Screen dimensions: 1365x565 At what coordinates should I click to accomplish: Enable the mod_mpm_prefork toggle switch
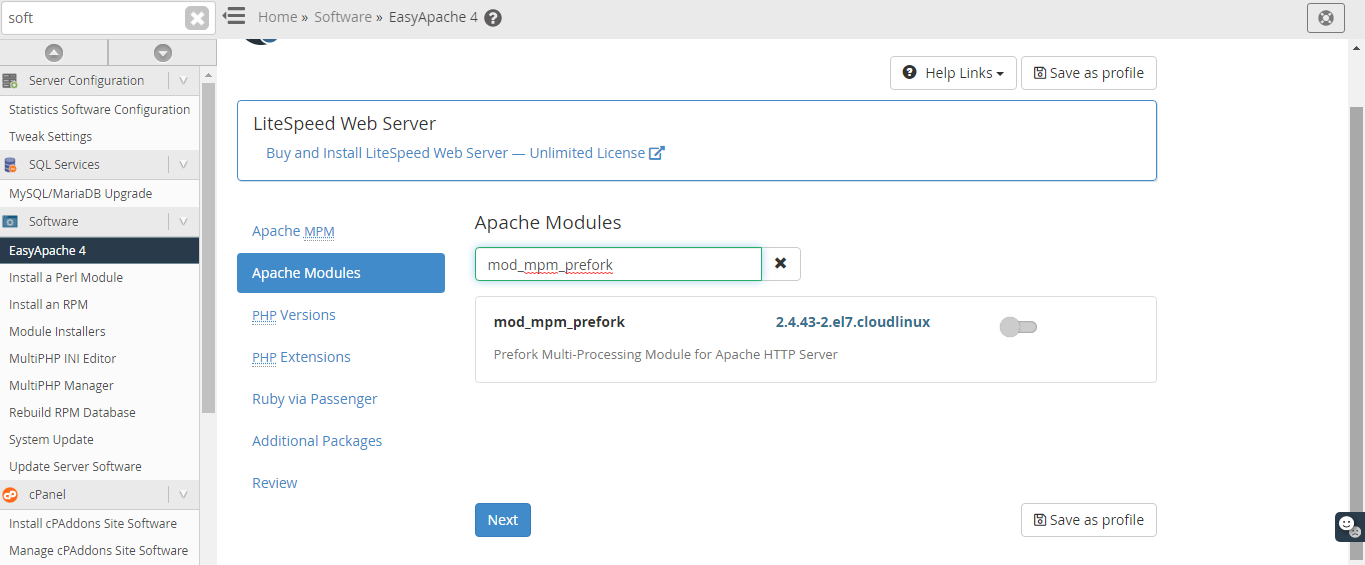1019,327
